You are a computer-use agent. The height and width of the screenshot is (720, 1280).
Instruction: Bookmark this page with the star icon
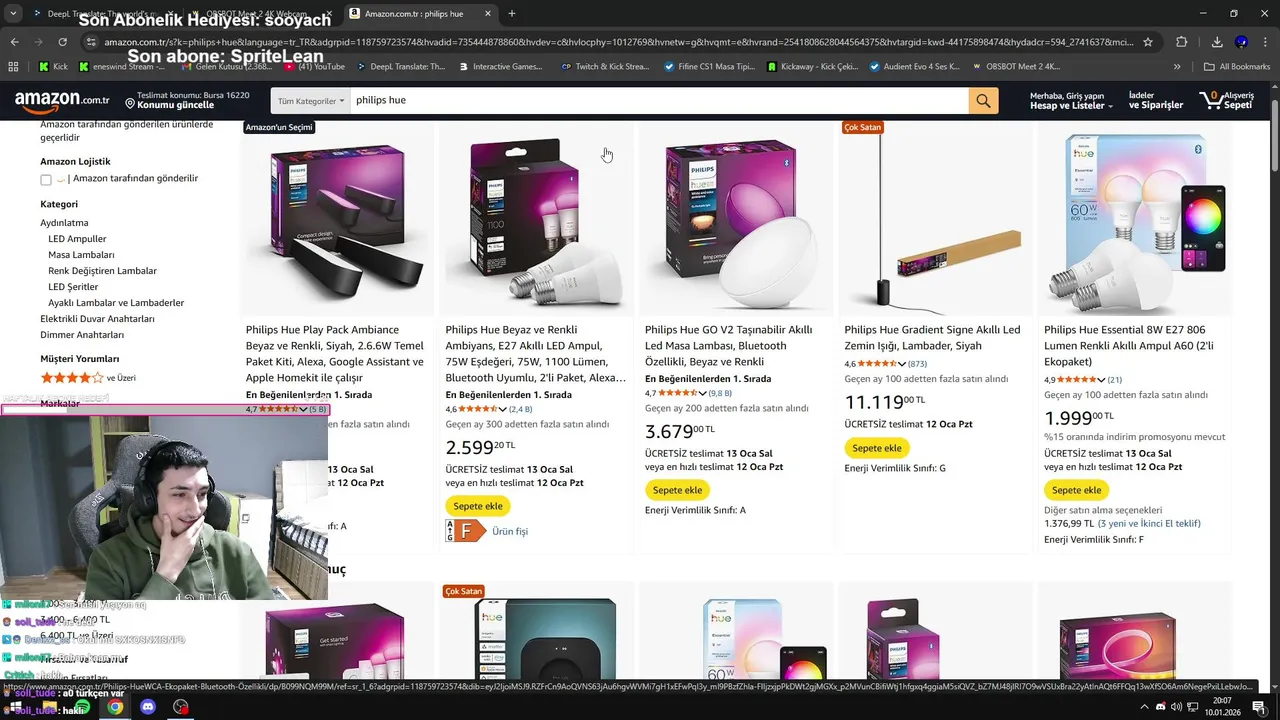(1148, 42)
